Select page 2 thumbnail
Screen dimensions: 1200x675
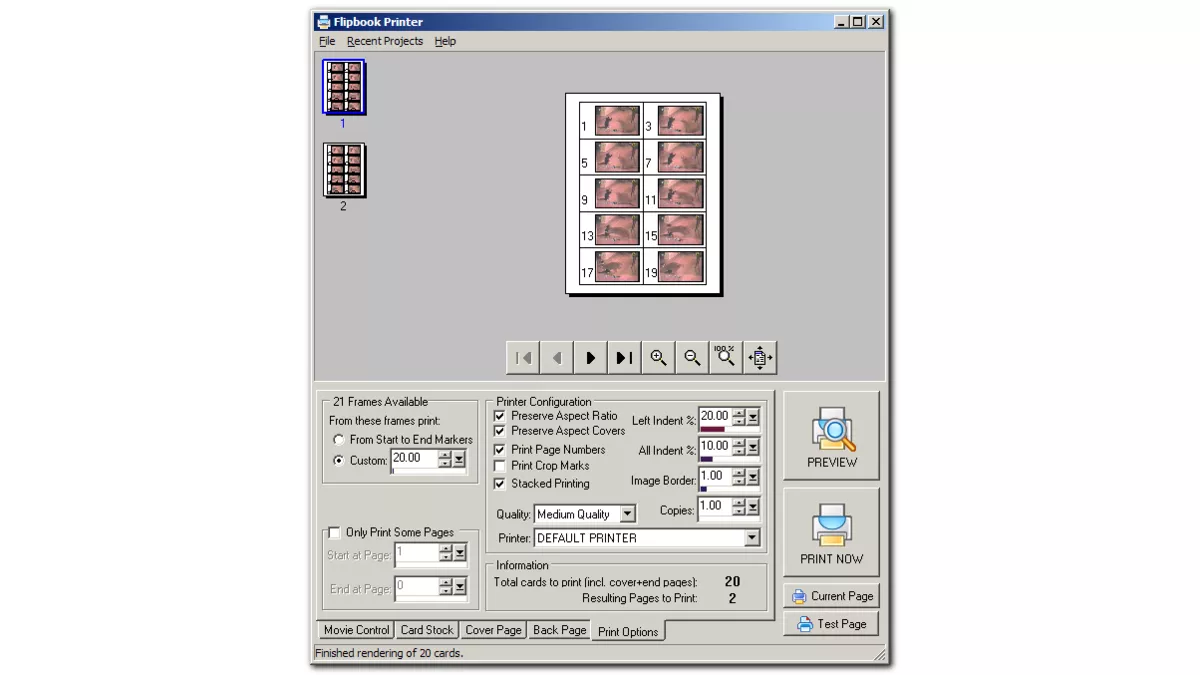click(344, 171)
